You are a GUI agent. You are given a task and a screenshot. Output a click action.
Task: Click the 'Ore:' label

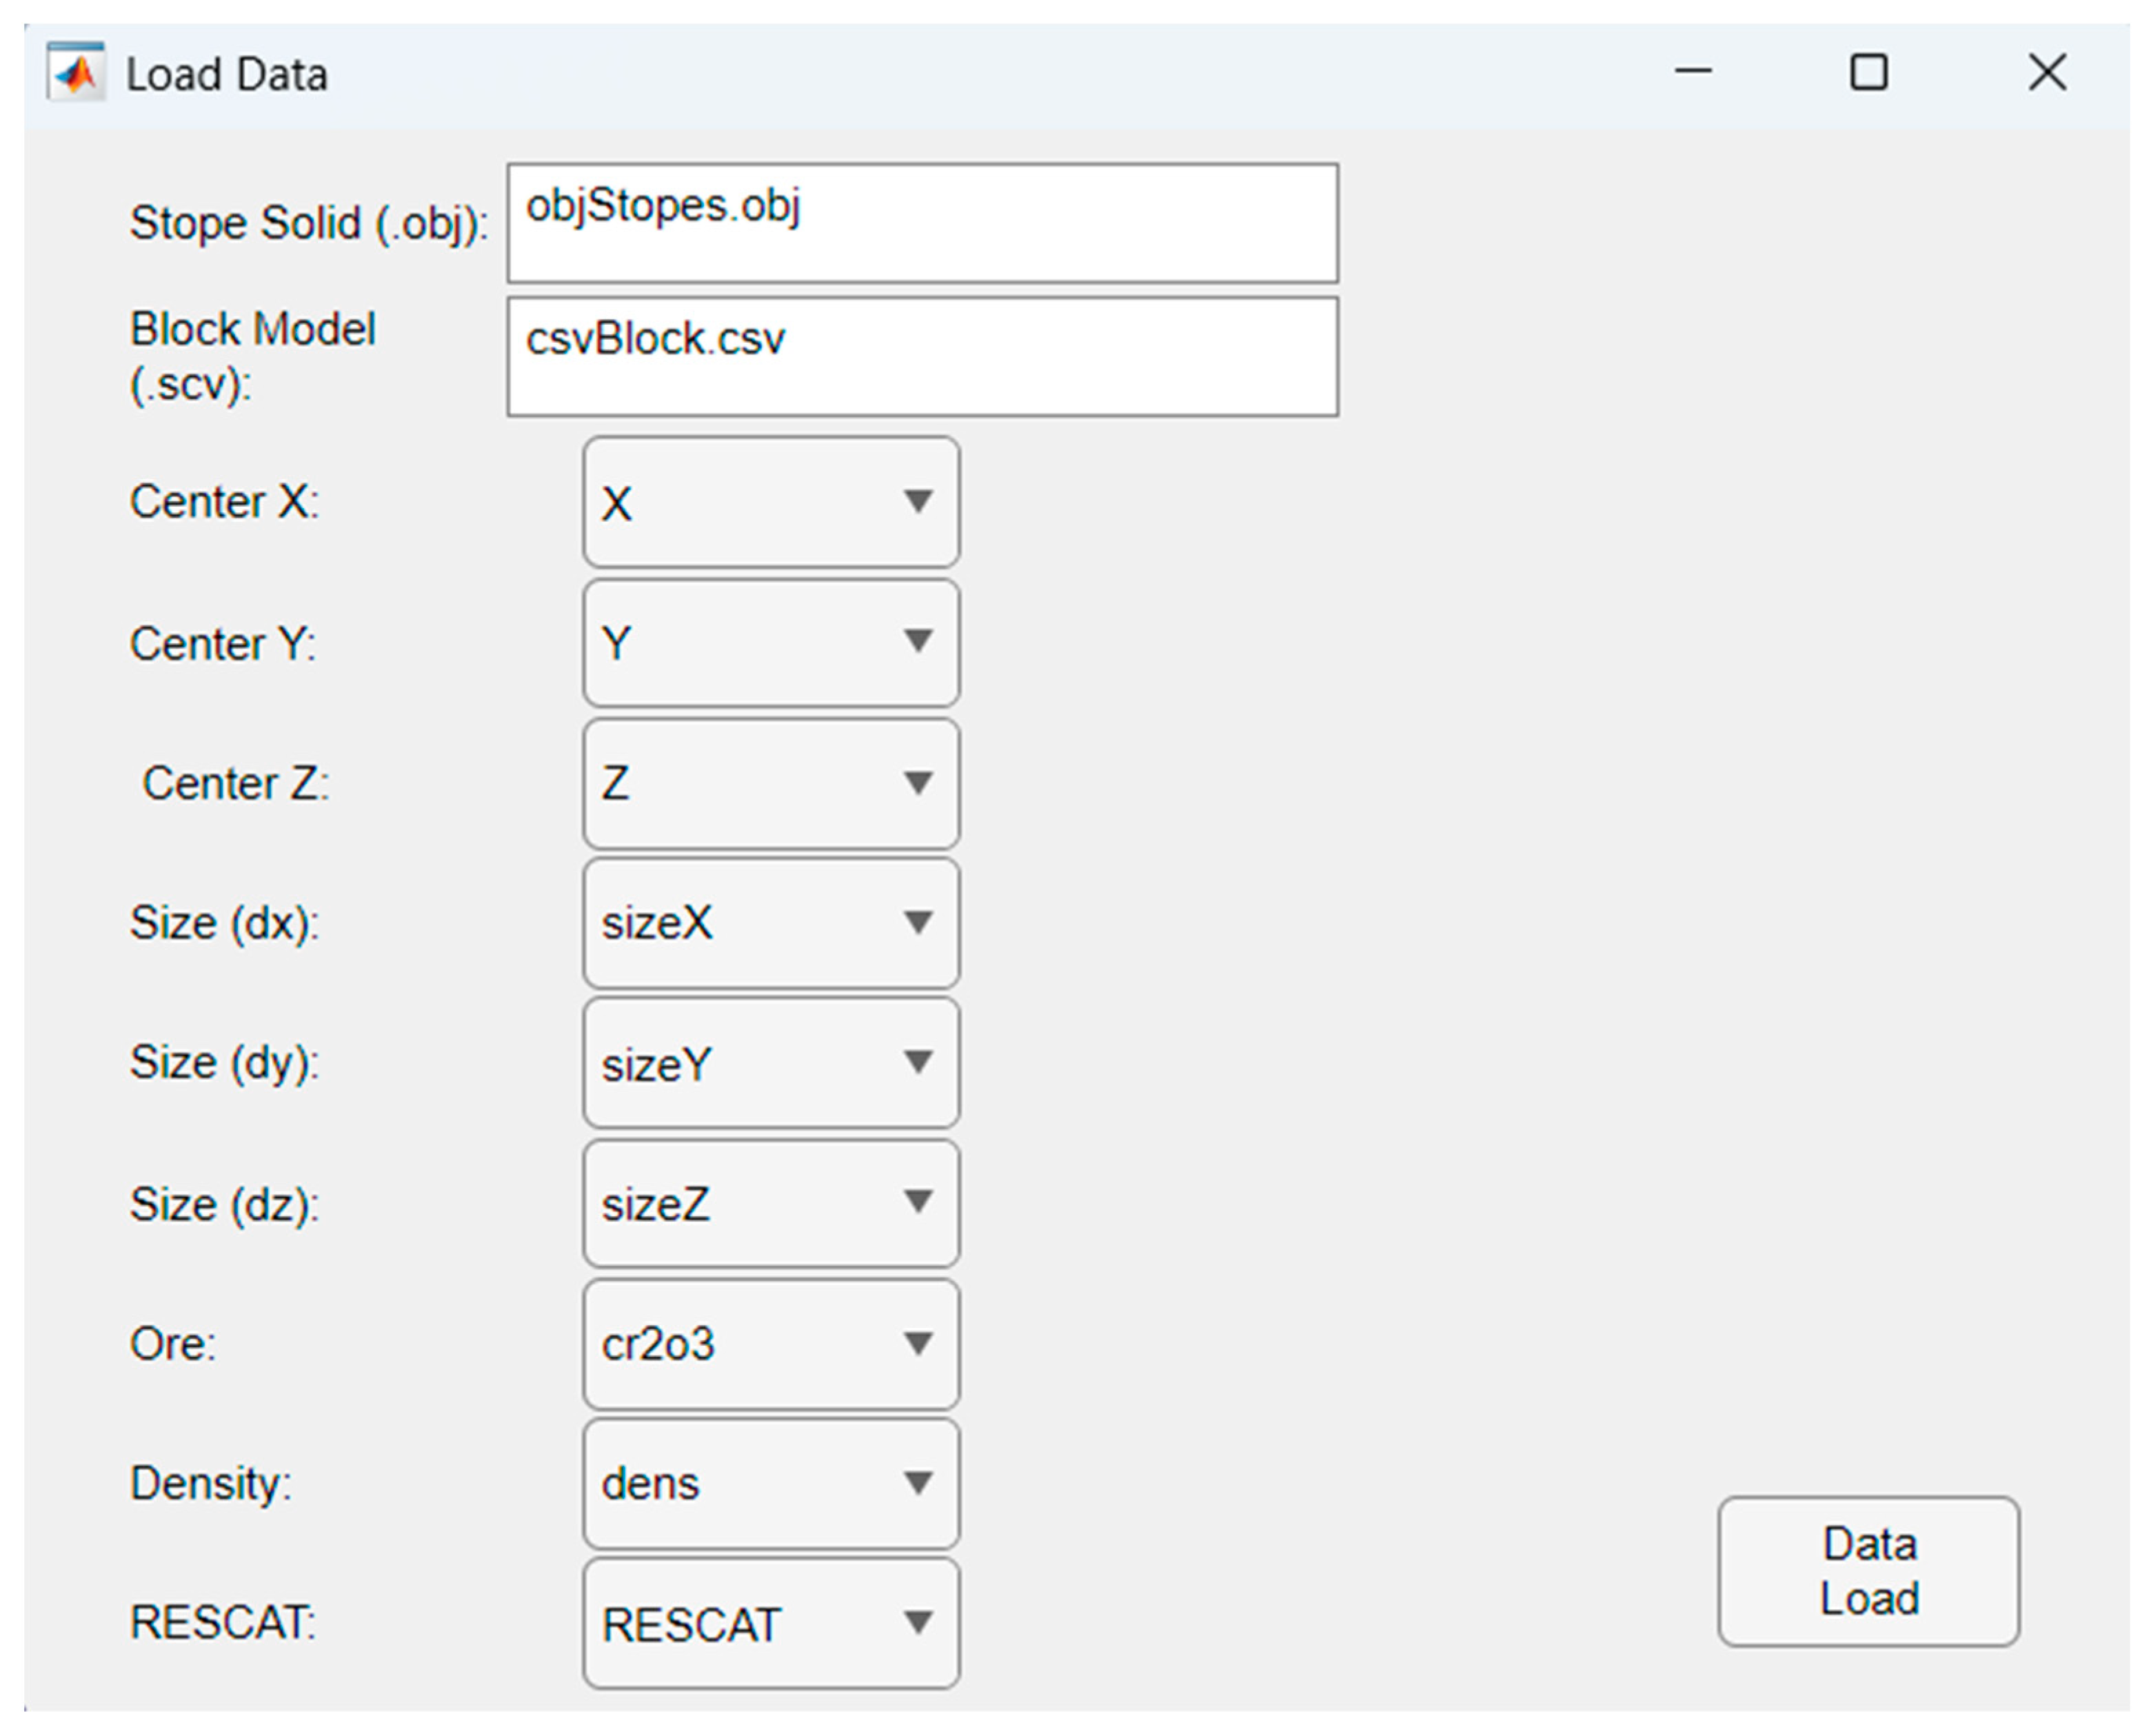pyautogui.click(x=172, y=1344)
